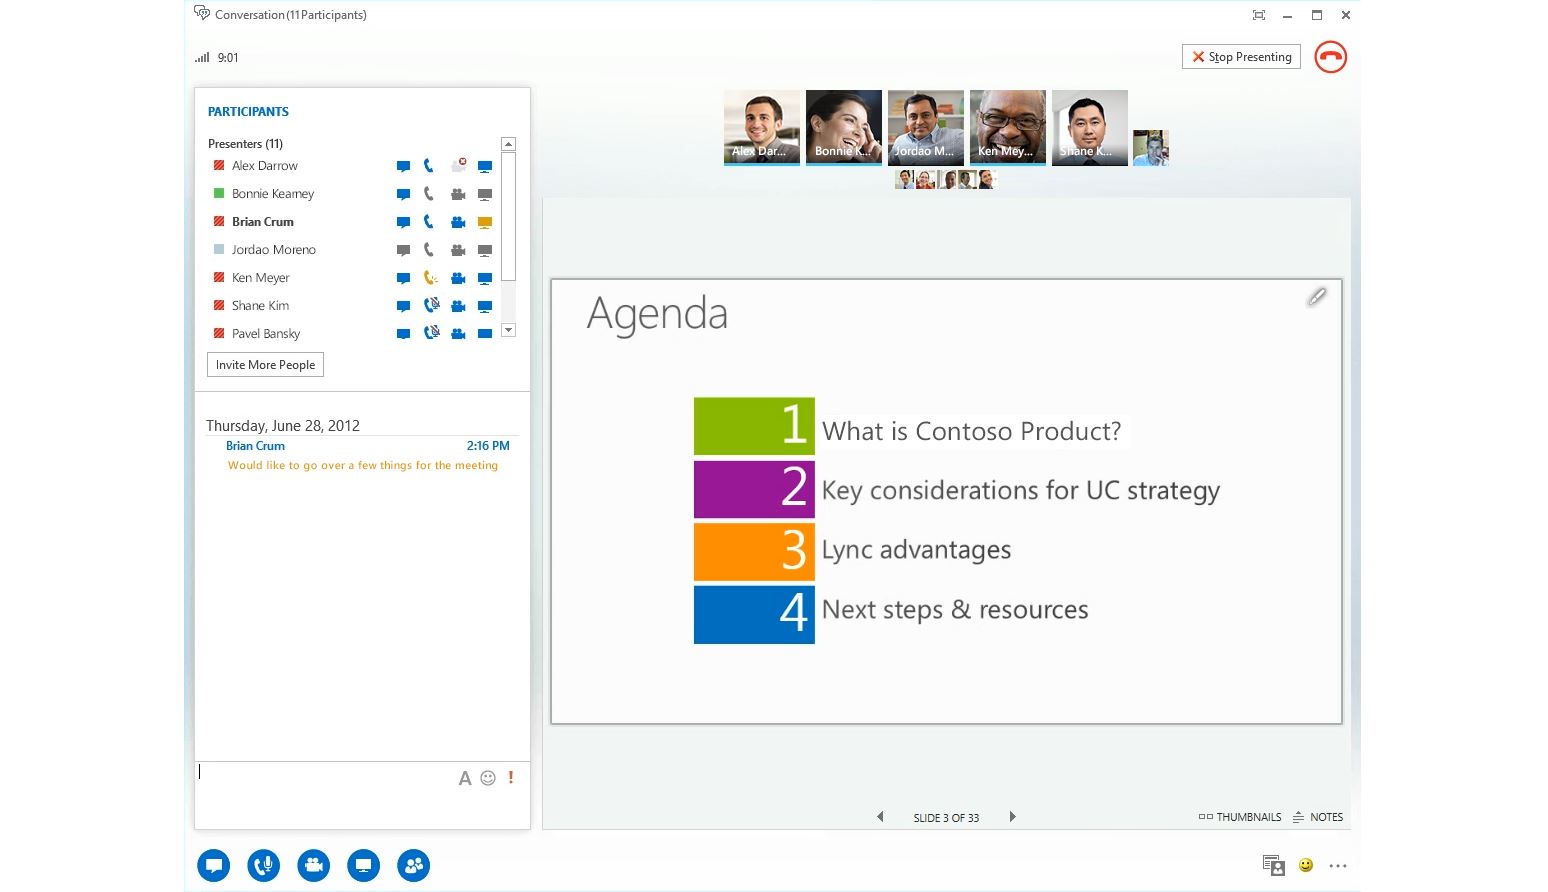The height and width of the screenshot is (892, 1548).
Task: Select Bonnie K... video thumbnail
Action: (844, 127)
